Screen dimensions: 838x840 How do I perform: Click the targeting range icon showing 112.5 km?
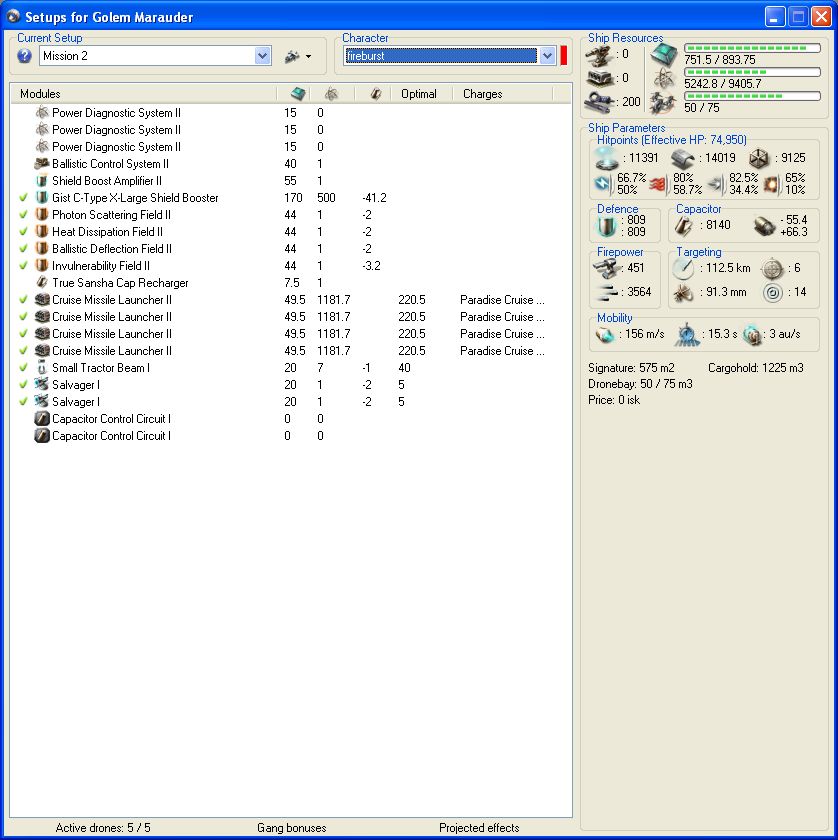click(684, 268)
